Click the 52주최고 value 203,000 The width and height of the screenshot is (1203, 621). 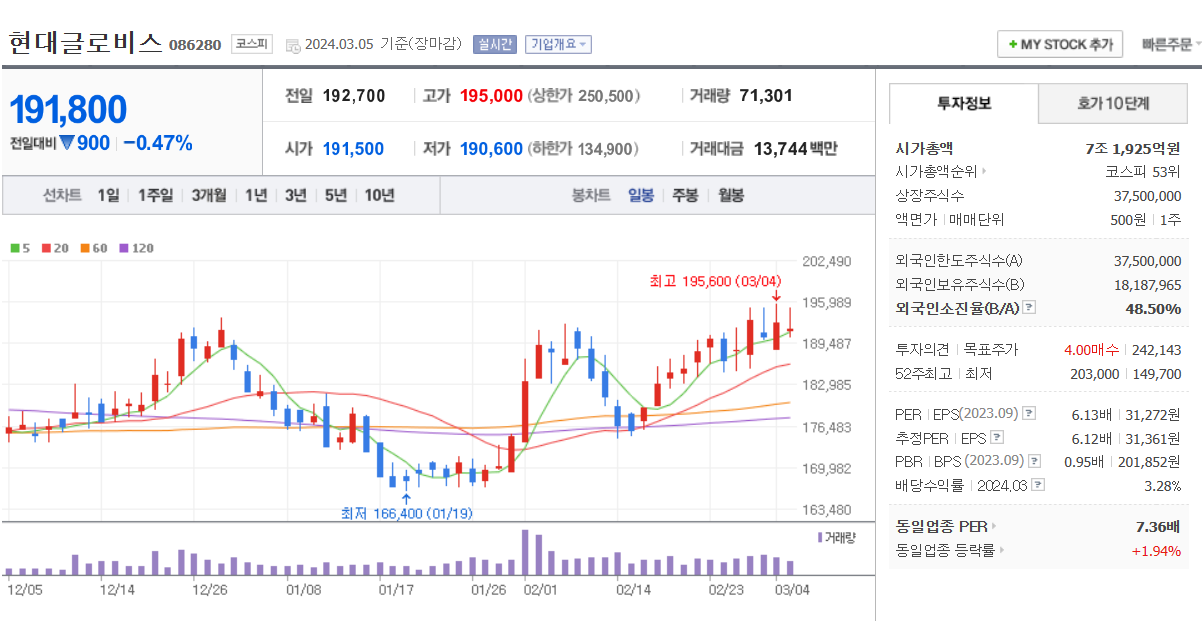1095,374
